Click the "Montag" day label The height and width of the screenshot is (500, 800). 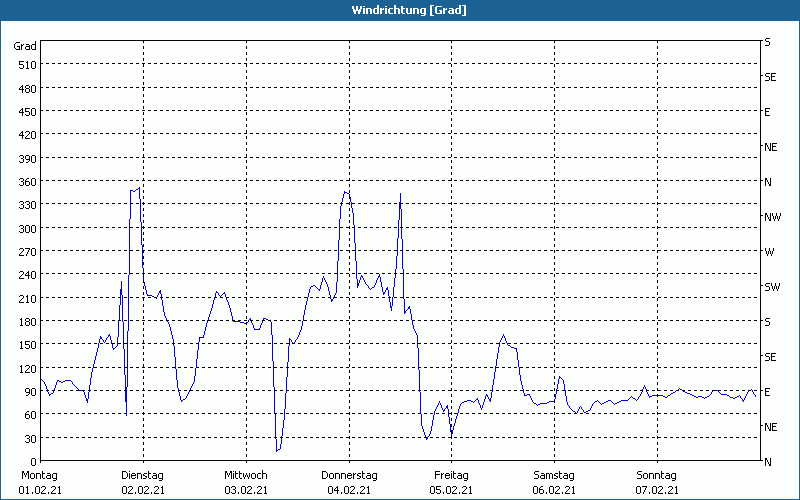[39, 476]
